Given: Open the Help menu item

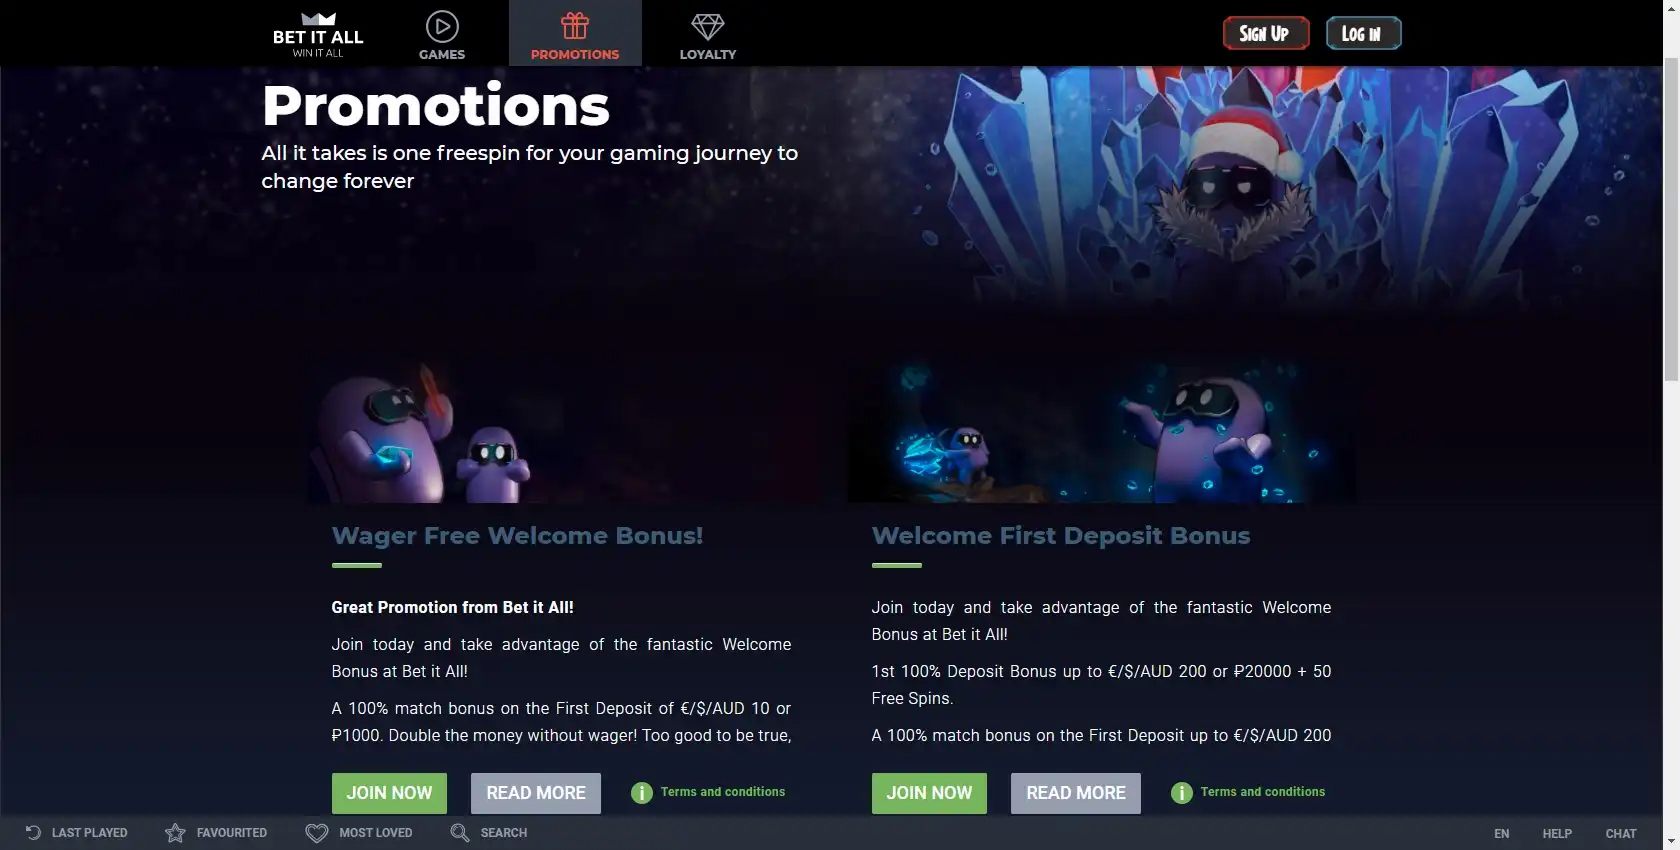Looking at the screenshot, I should (1557, 833).
